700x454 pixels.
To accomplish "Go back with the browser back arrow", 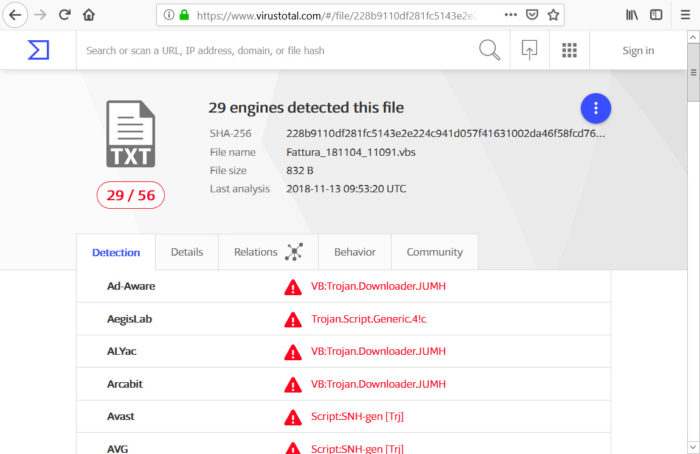I will (x=15, y=15).
